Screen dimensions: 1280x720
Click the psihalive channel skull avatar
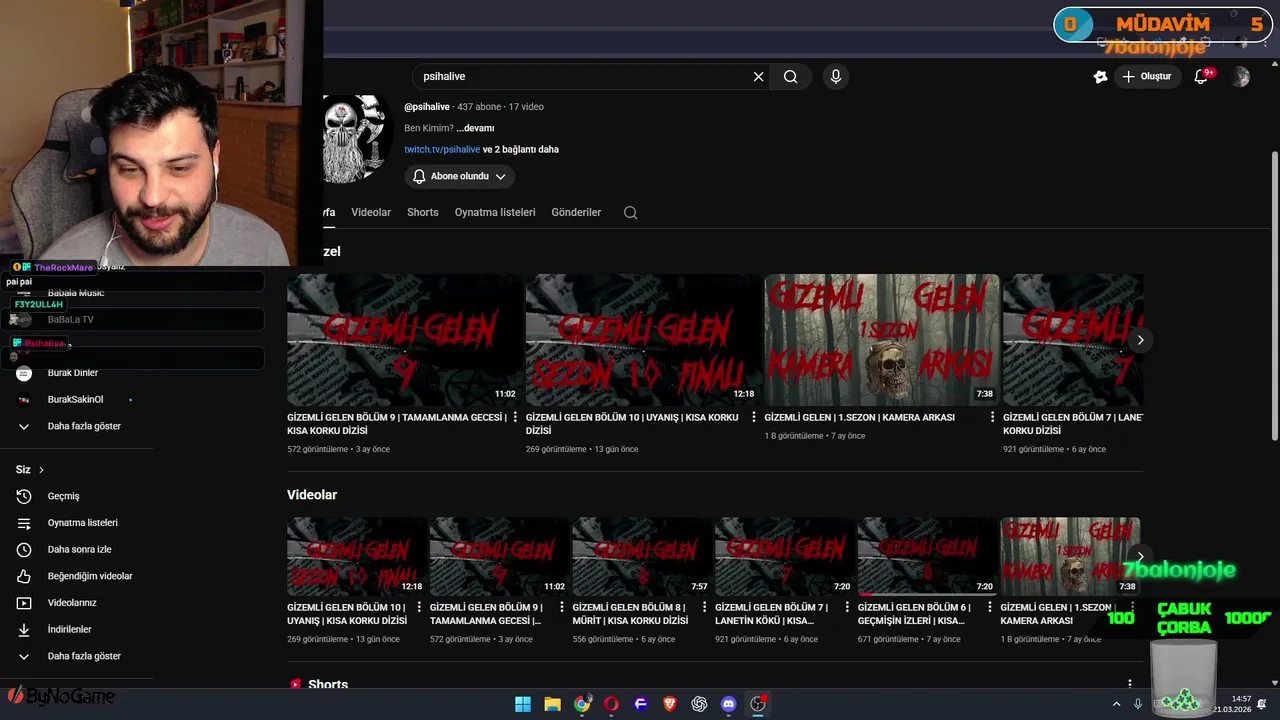[x=356, y=140]
